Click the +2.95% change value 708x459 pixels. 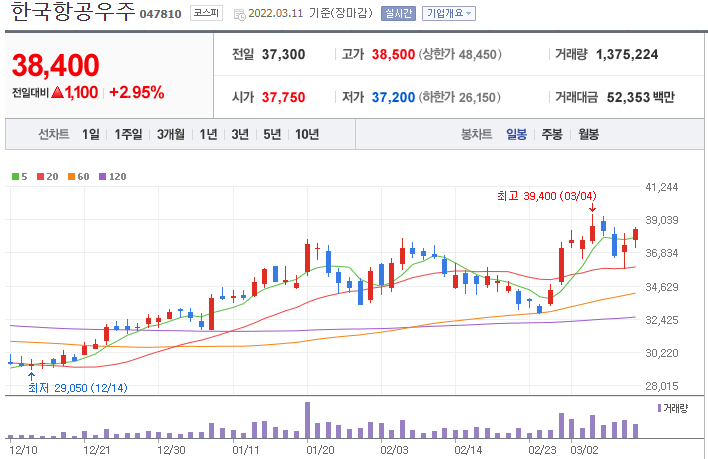(x=136, y=93)
